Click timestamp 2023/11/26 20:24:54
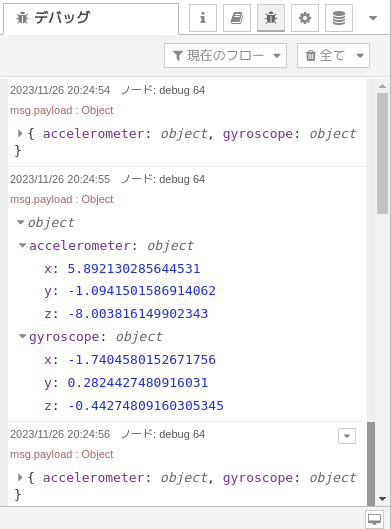The image size is (391, 529). [60, 90]
